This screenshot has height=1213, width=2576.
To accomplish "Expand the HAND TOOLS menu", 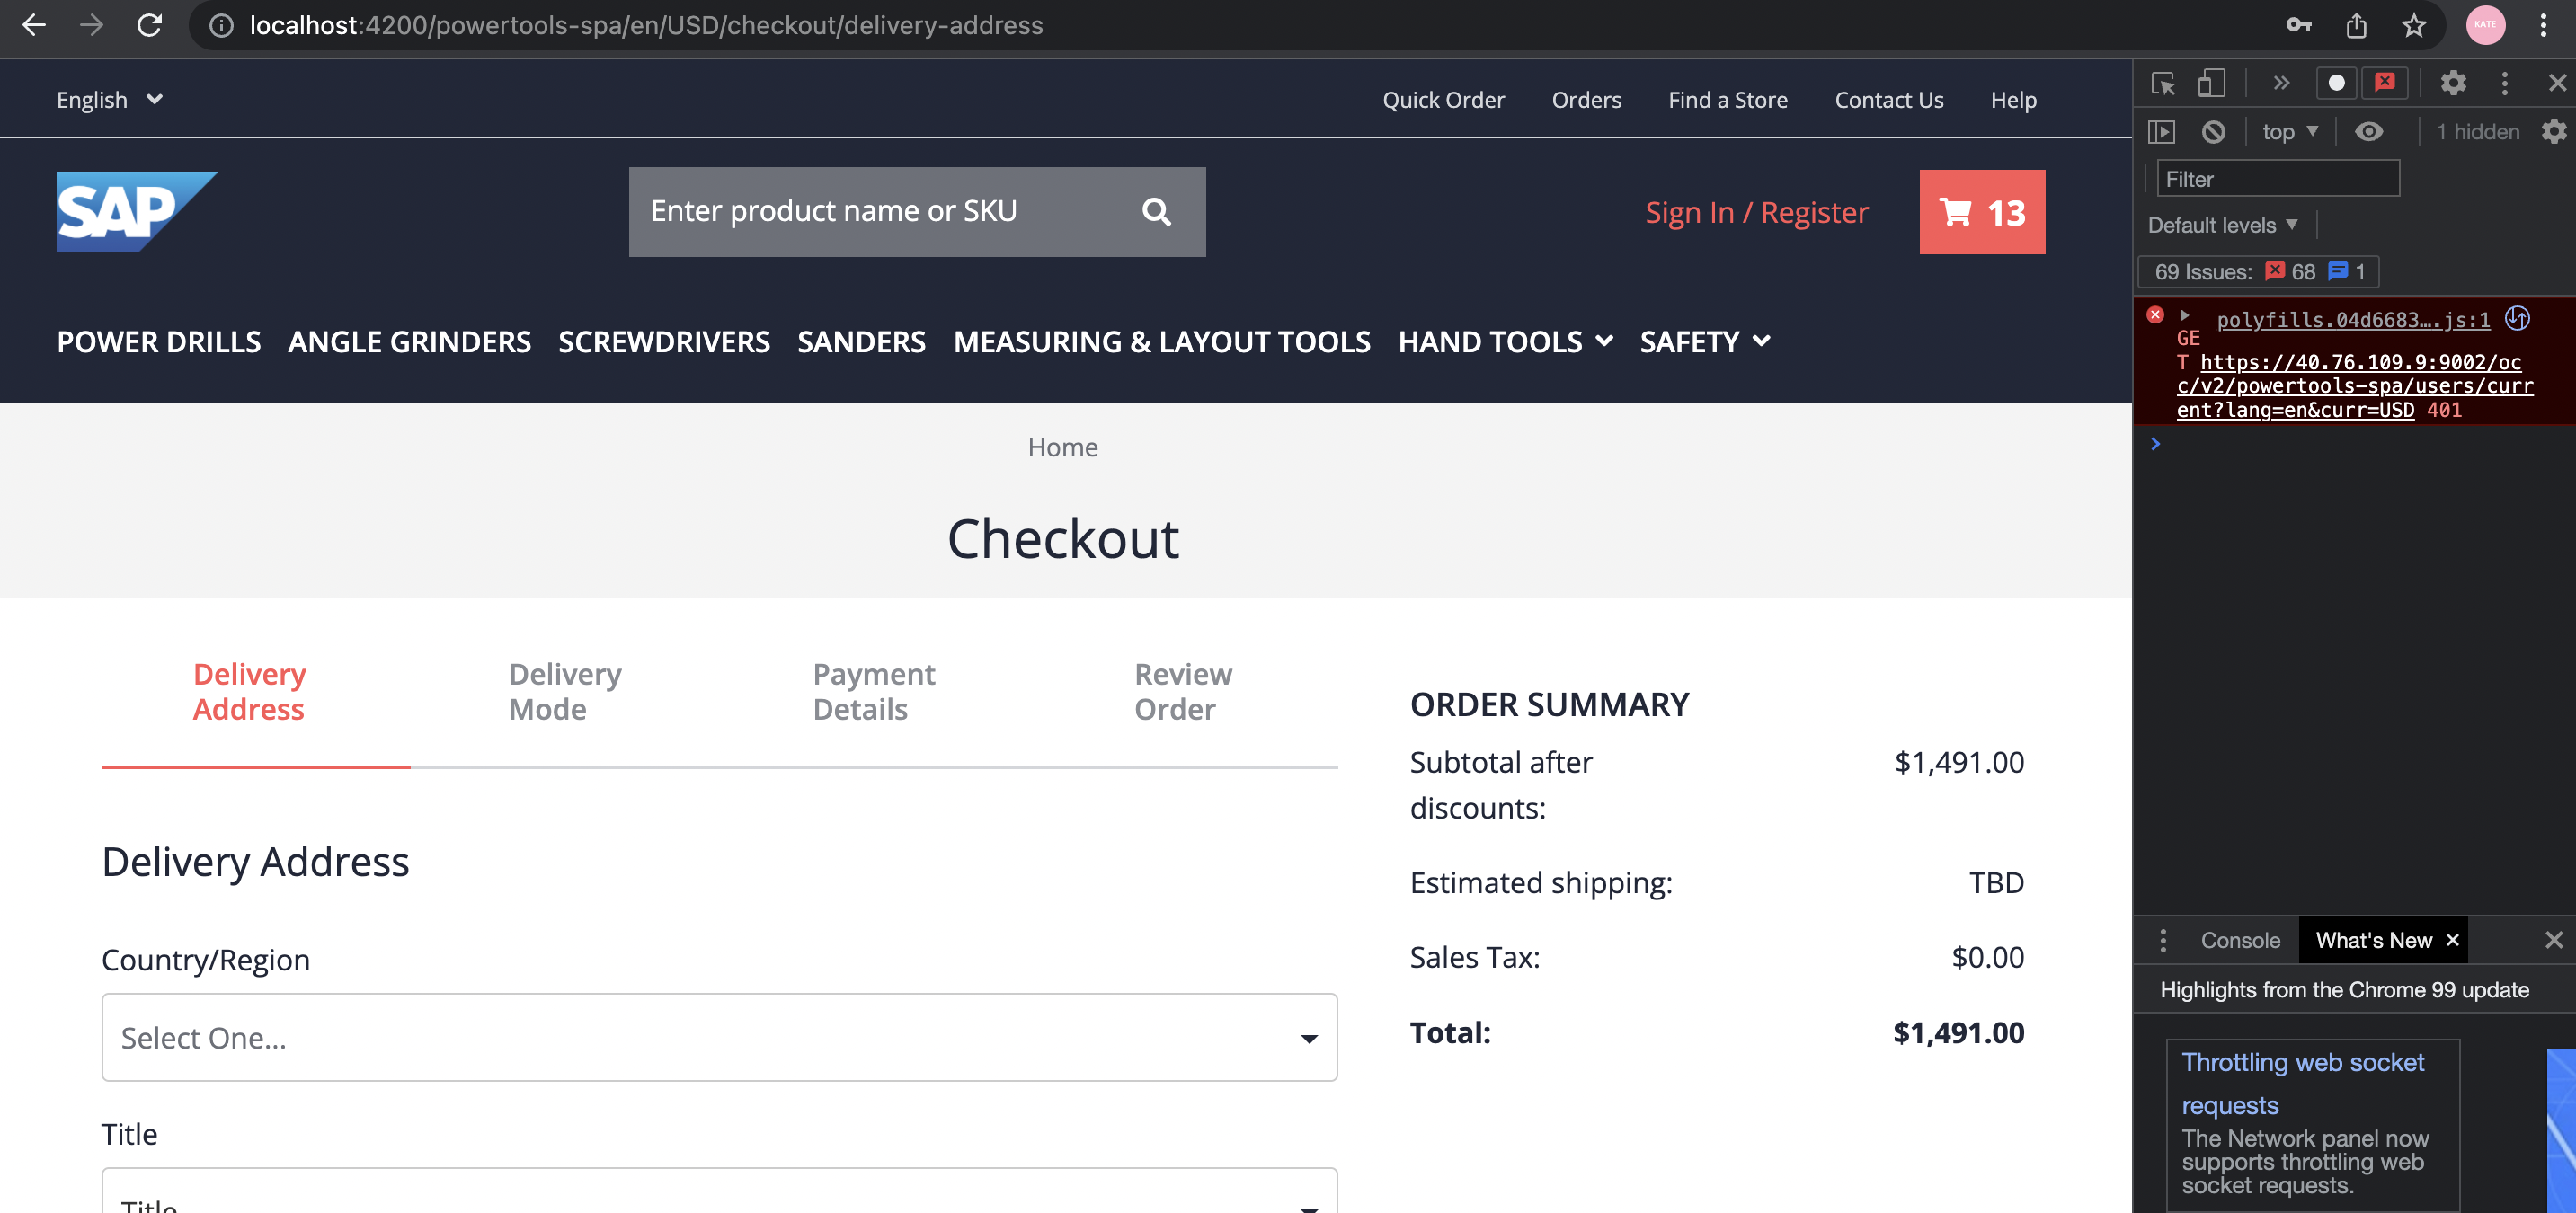I will tap(1505, 342).
